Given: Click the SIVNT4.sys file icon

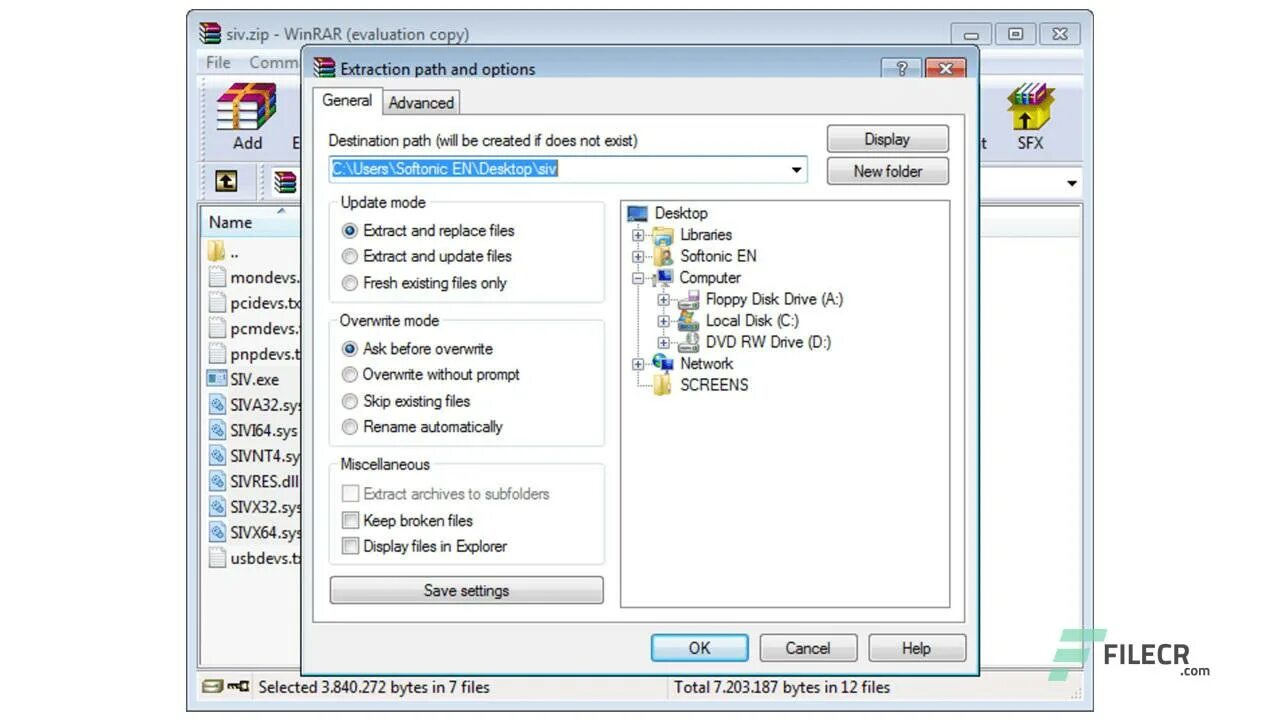Looking at the screenshot, I should pos(216,456).
